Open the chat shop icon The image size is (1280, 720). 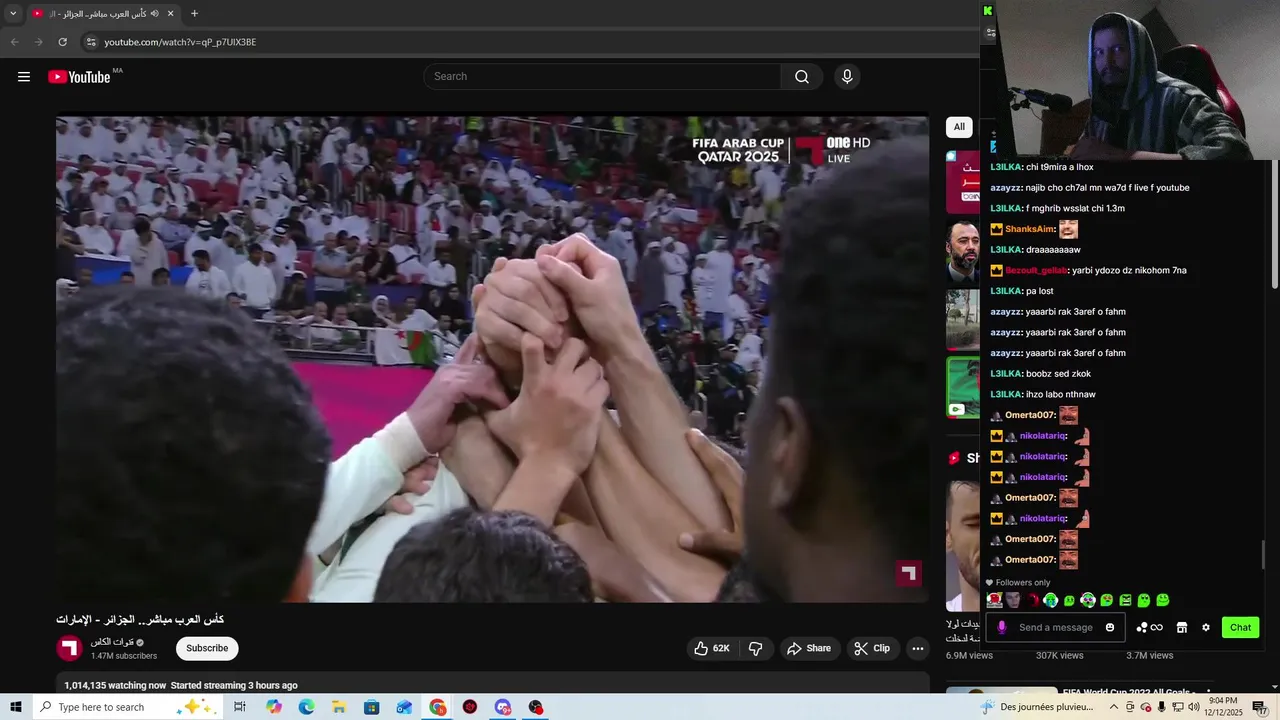tap(1182, 627)
